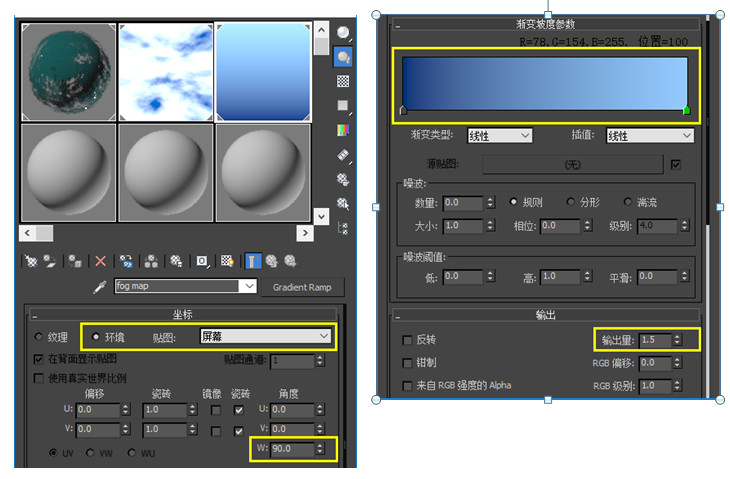
Task: Toggle the checkbox beside 源贴图 button
Action: click(676, 164)
